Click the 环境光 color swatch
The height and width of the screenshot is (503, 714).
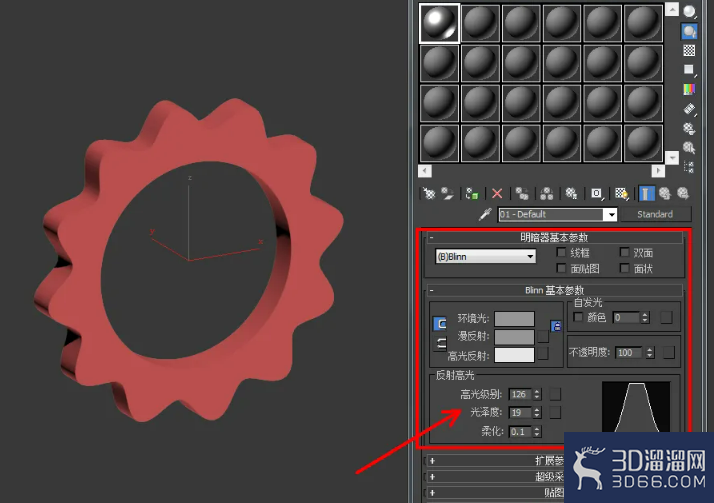[x=514, y=319]
